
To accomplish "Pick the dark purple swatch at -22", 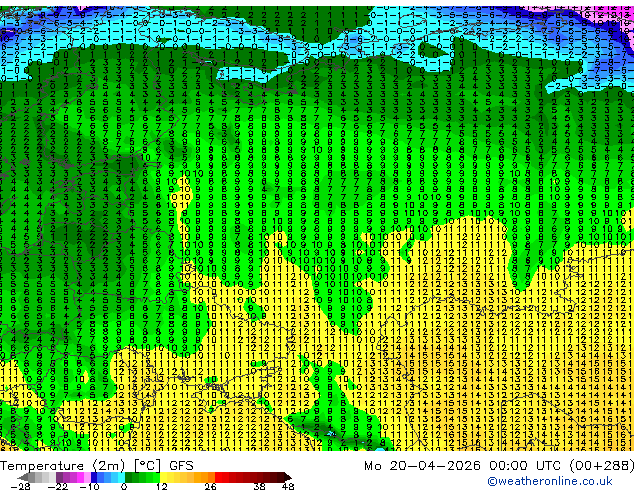I will (59, 477).
